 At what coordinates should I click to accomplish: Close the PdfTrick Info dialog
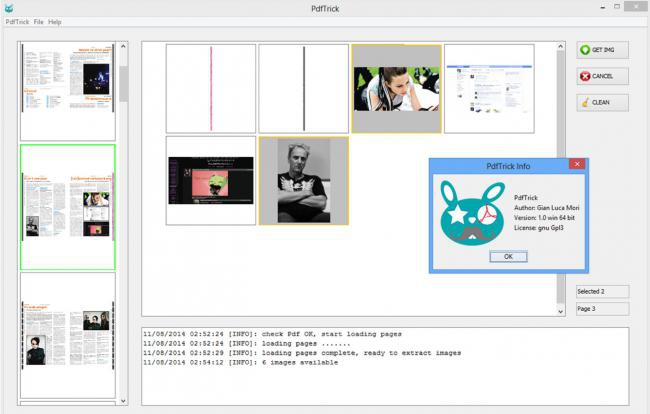577,164
